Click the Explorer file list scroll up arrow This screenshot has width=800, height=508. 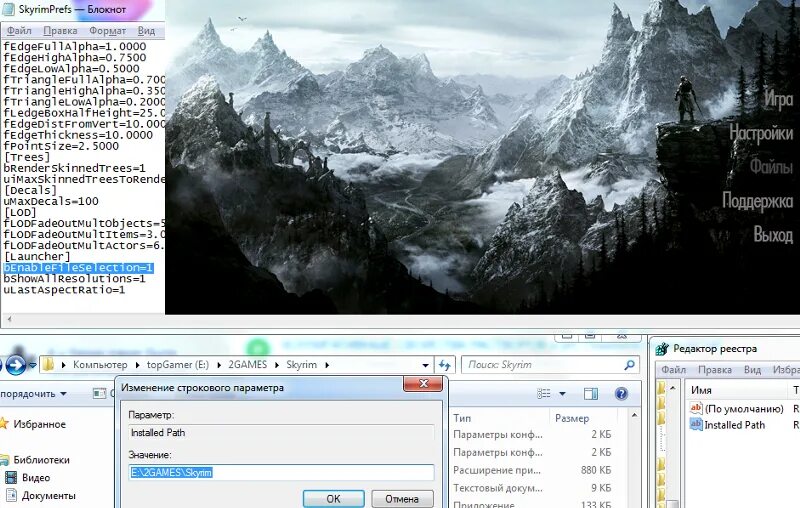[634, 416]
